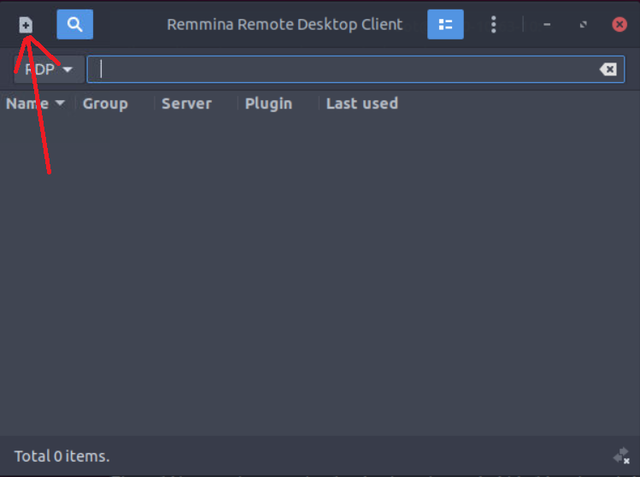640x477 pixels.
Task: Sort connections by Name column
Action: click(36, 104)
